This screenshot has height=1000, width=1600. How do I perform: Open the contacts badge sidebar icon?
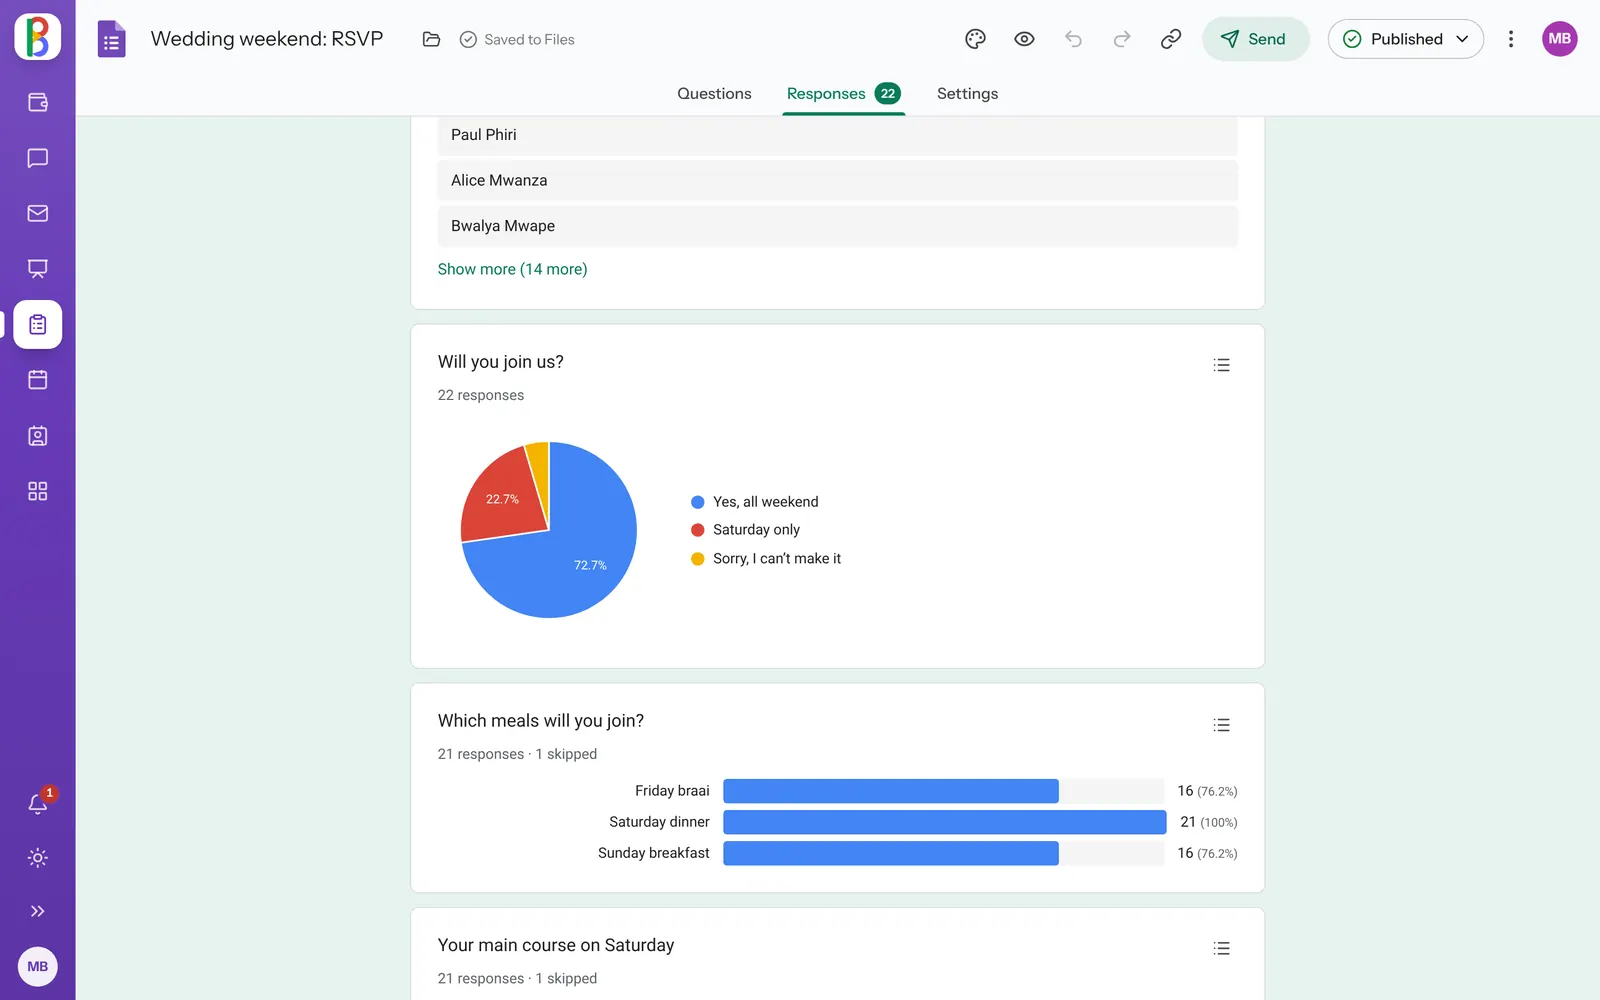point(38,436)
